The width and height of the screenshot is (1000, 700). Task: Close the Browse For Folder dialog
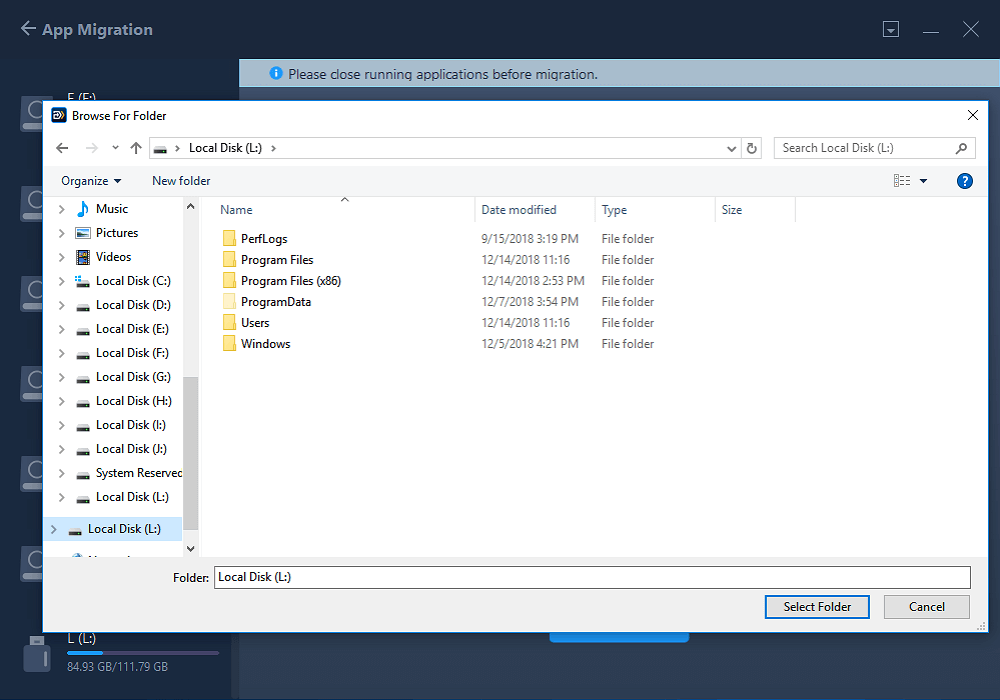click(972, 115)
